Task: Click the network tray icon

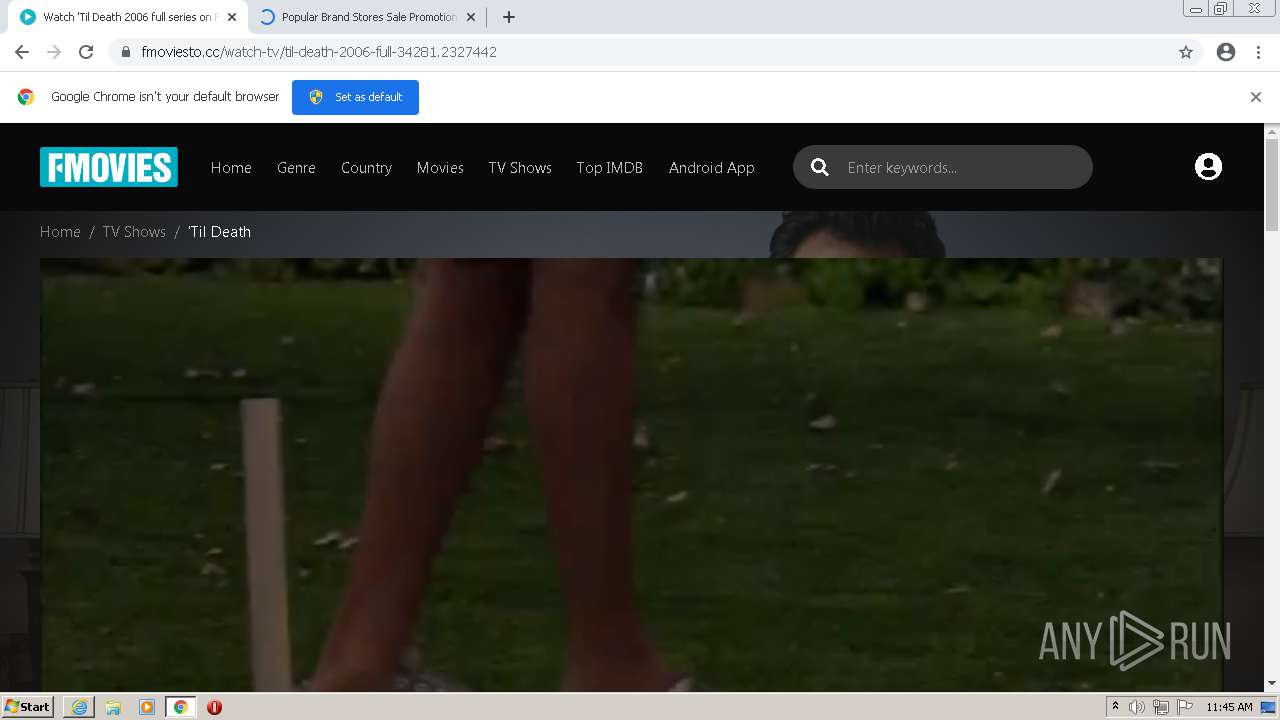Action: click(1161, 707)
